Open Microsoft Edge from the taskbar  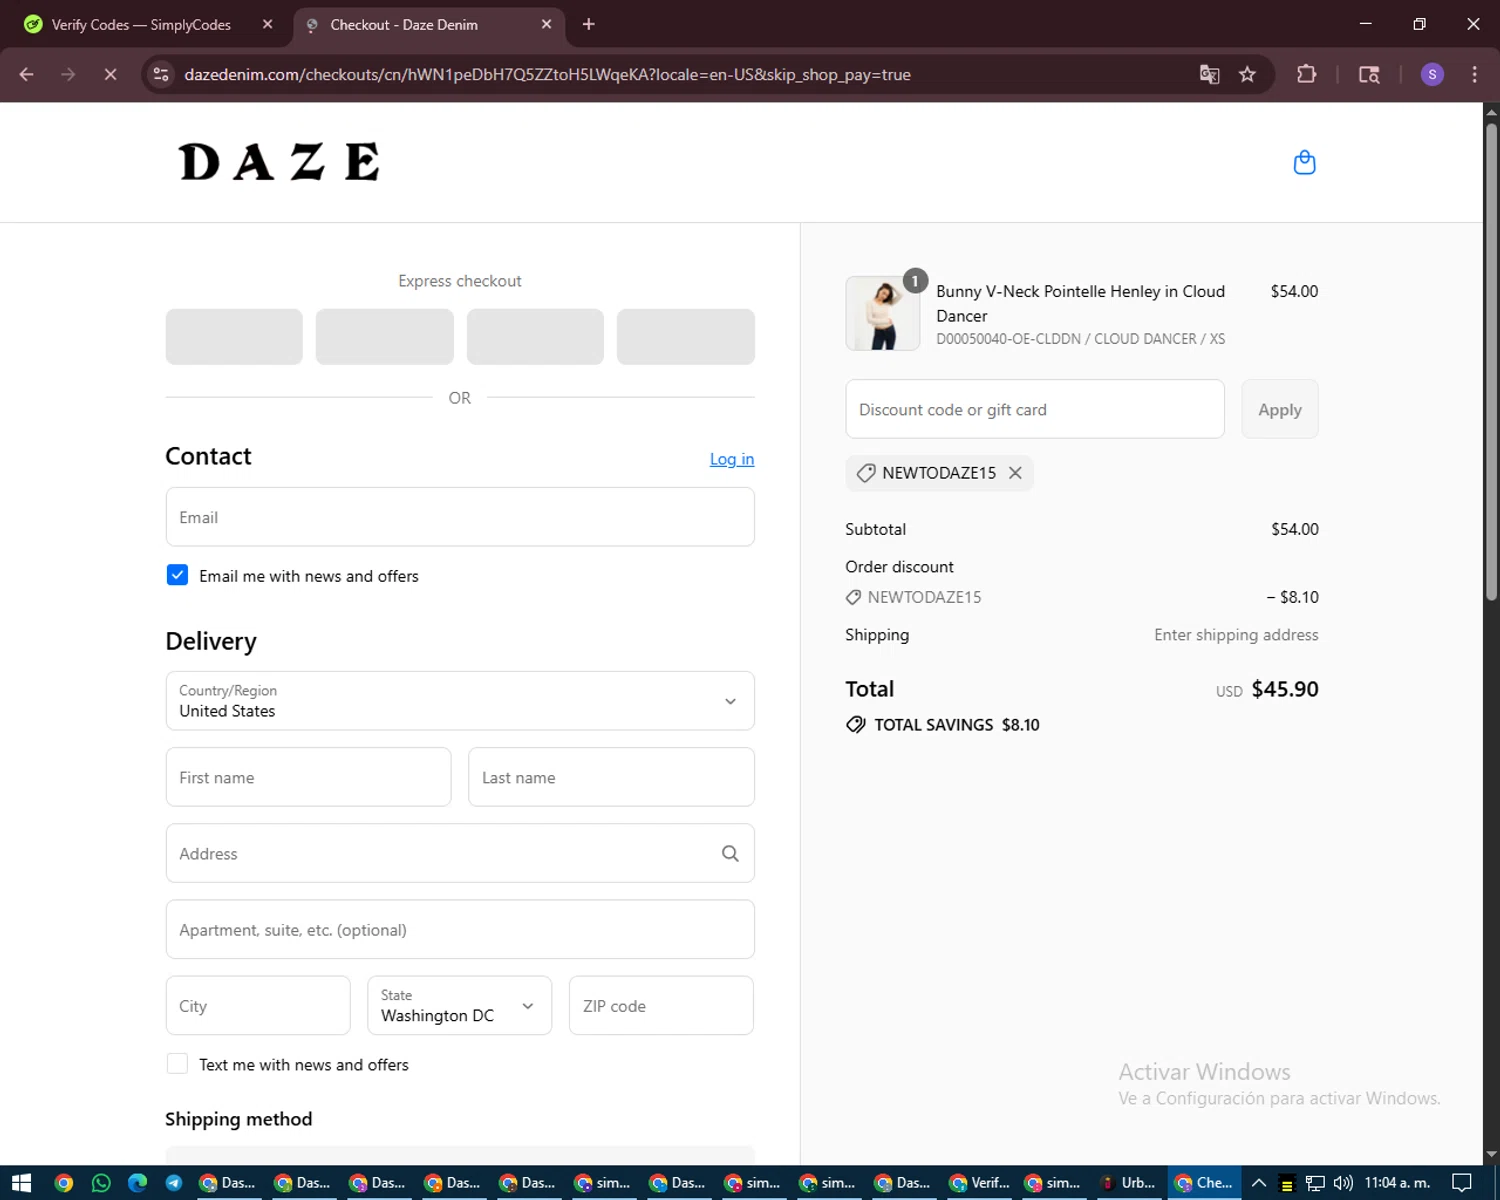138,1183
